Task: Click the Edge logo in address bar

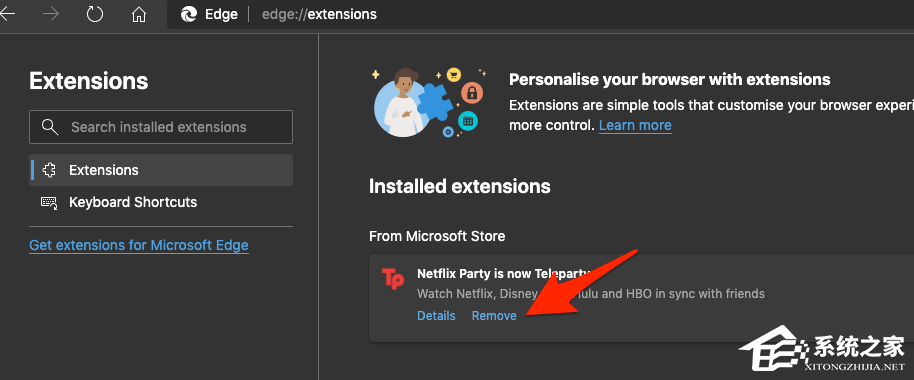Action: point(189,14)
